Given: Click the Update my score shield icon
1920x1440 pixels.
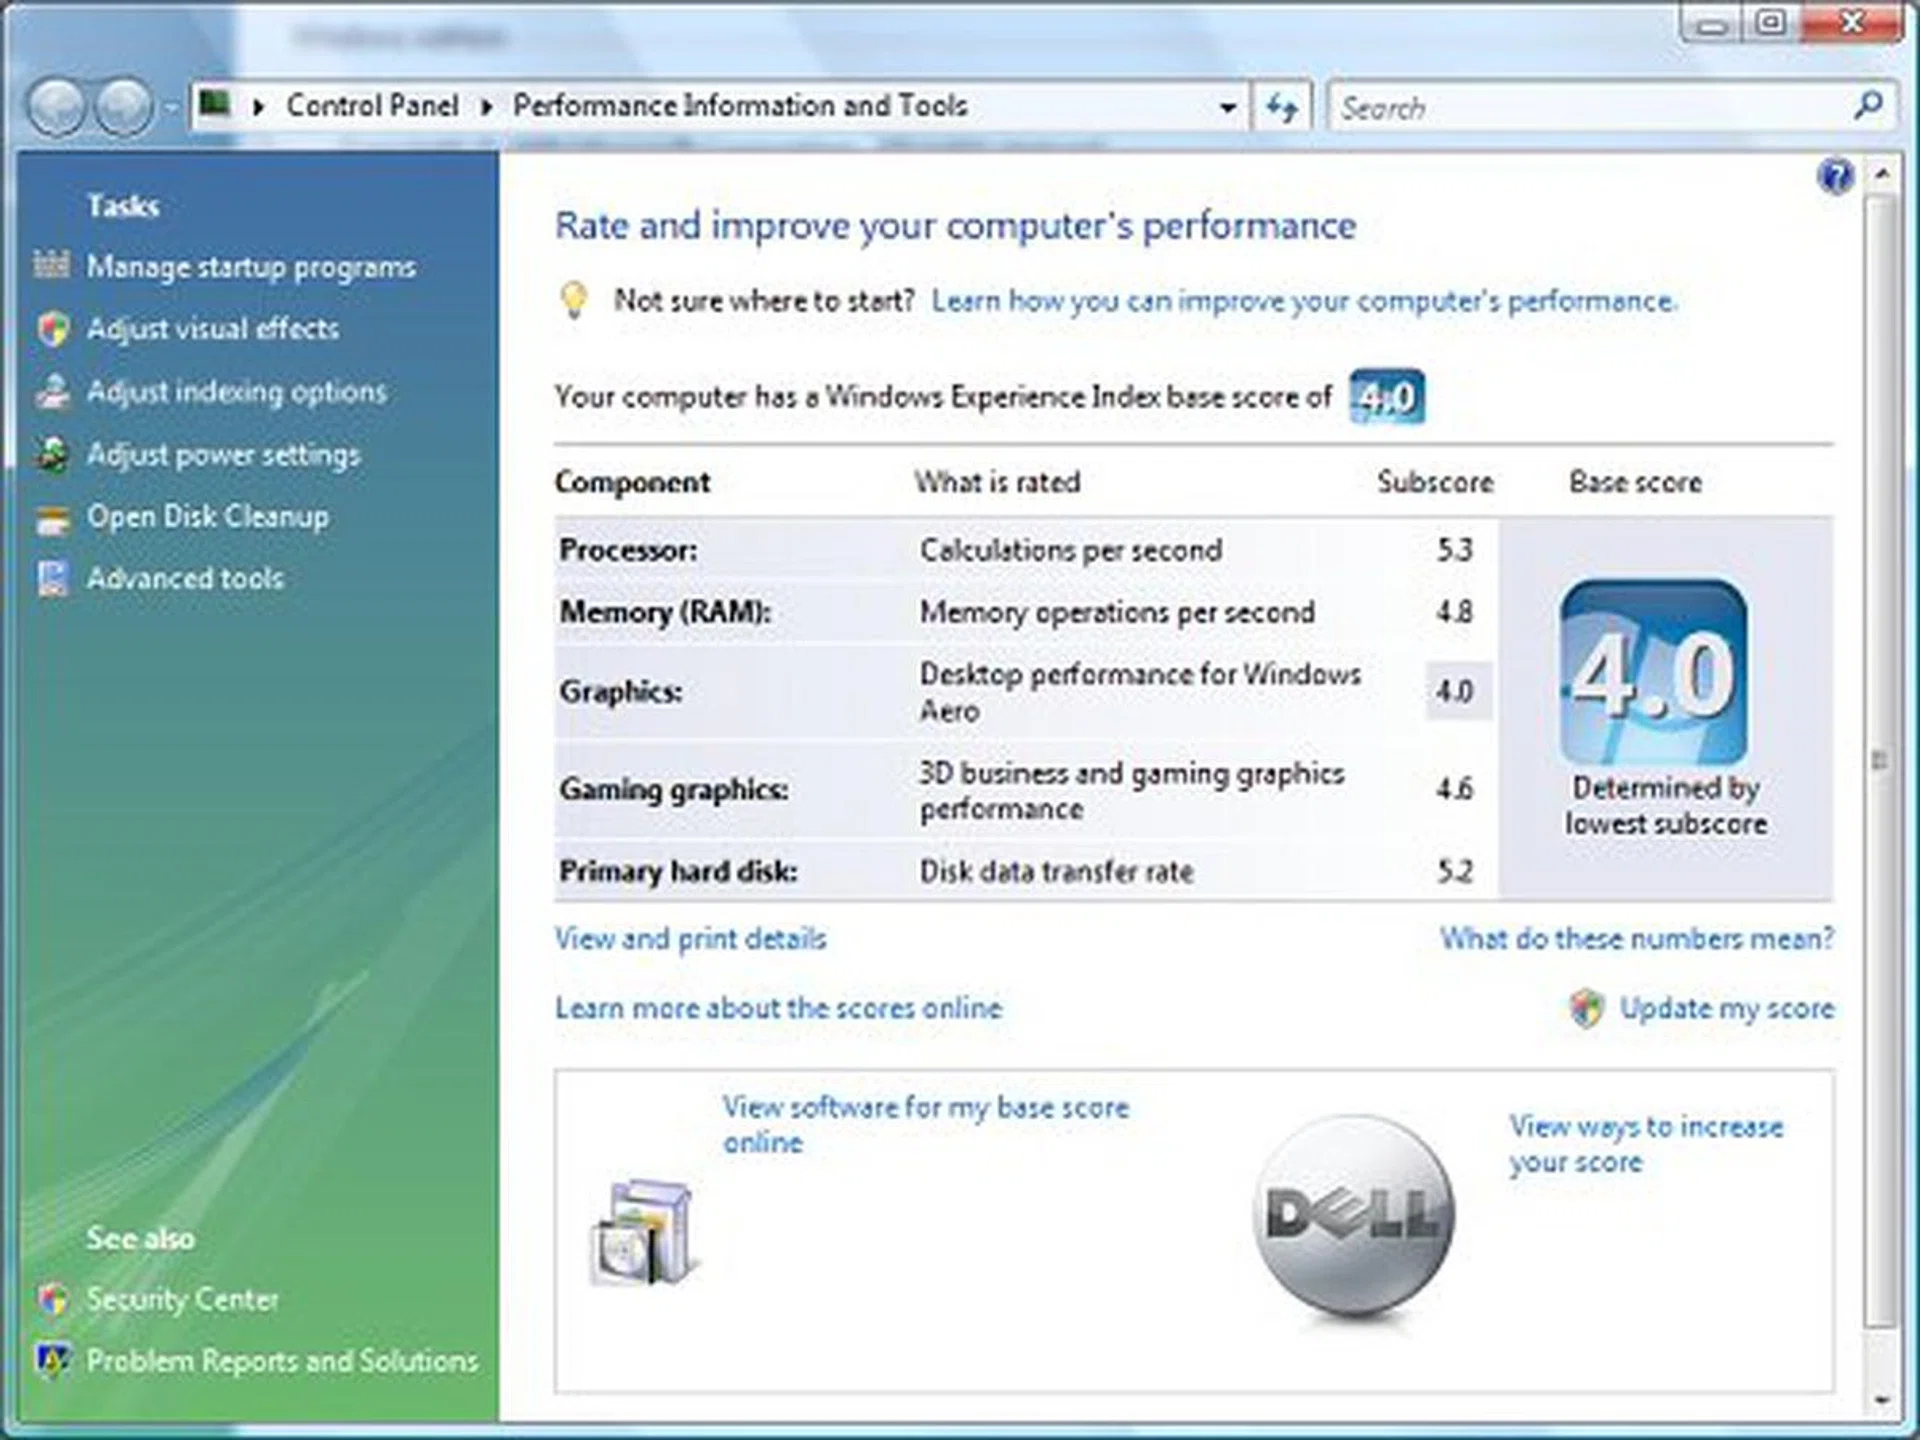Looking at the screenshot, I should click(1586, 1008).
